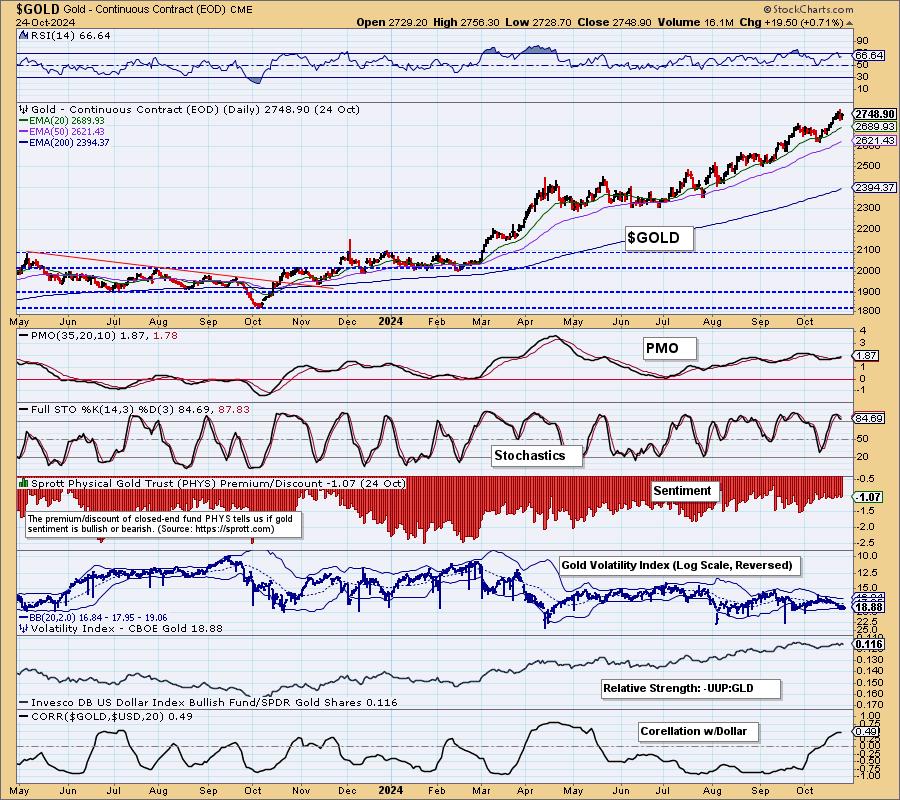The image size is (900, 800).
Task: Click the Stochastics annotation box
Action: point(537,456)
